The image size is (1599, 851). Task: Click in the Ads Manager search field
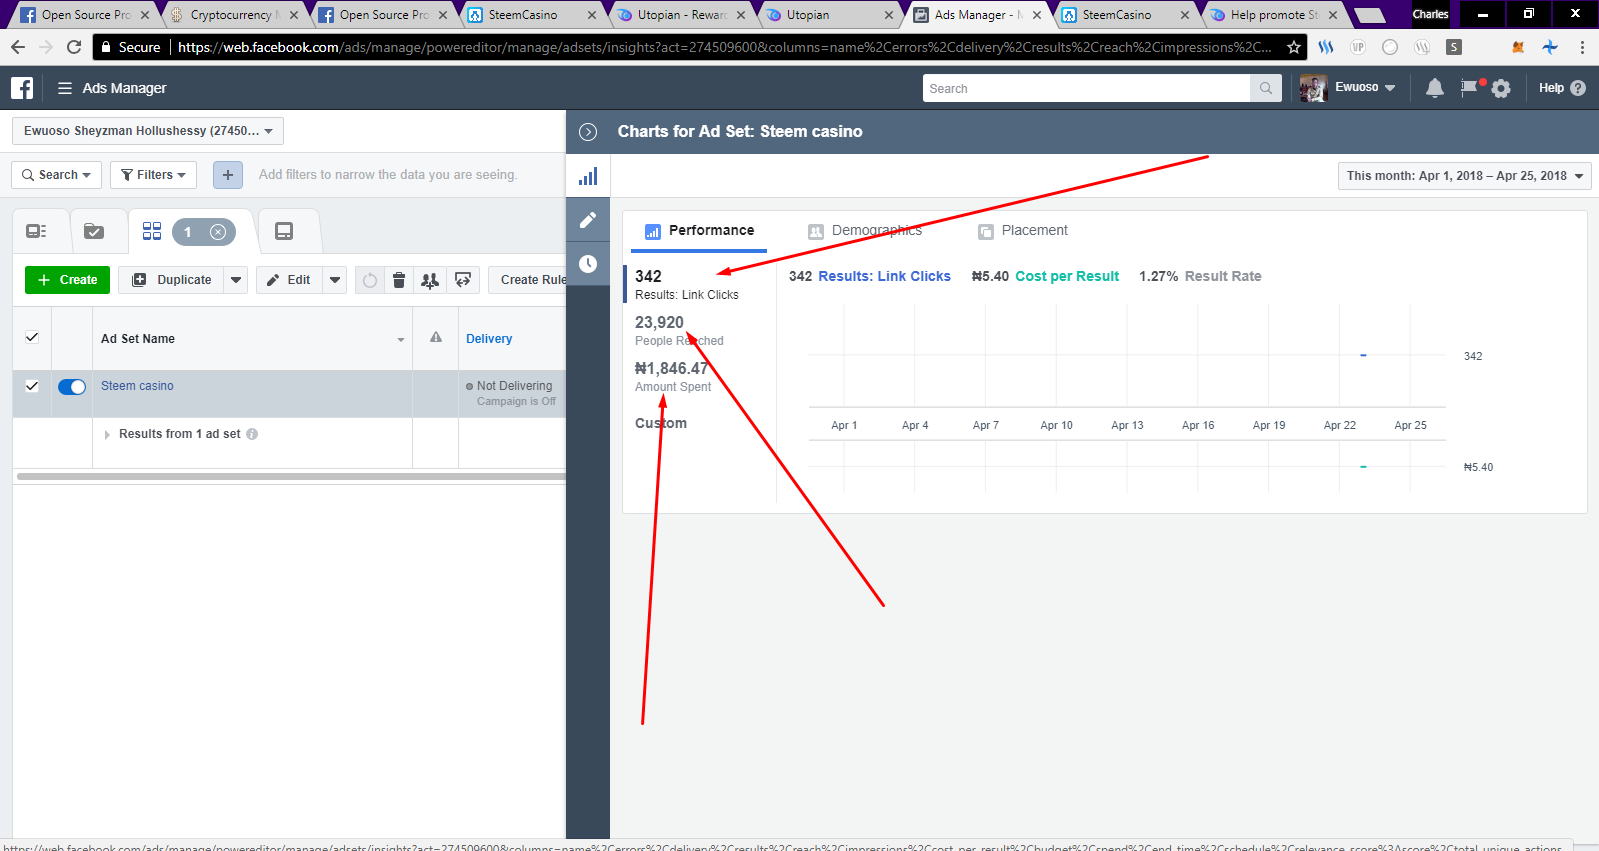click(1086, 88)
